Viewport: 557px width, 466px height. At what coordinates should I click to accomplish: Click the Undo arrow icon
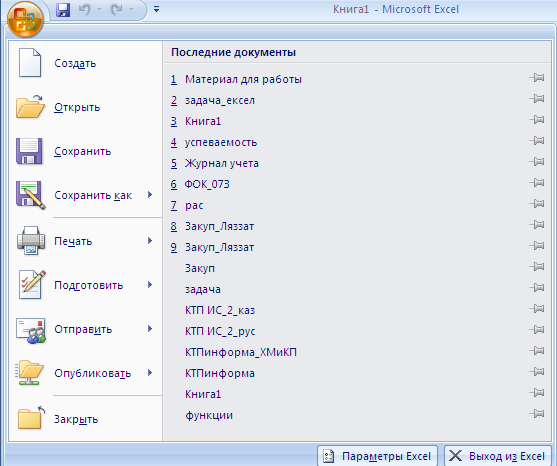coord(84,10)
